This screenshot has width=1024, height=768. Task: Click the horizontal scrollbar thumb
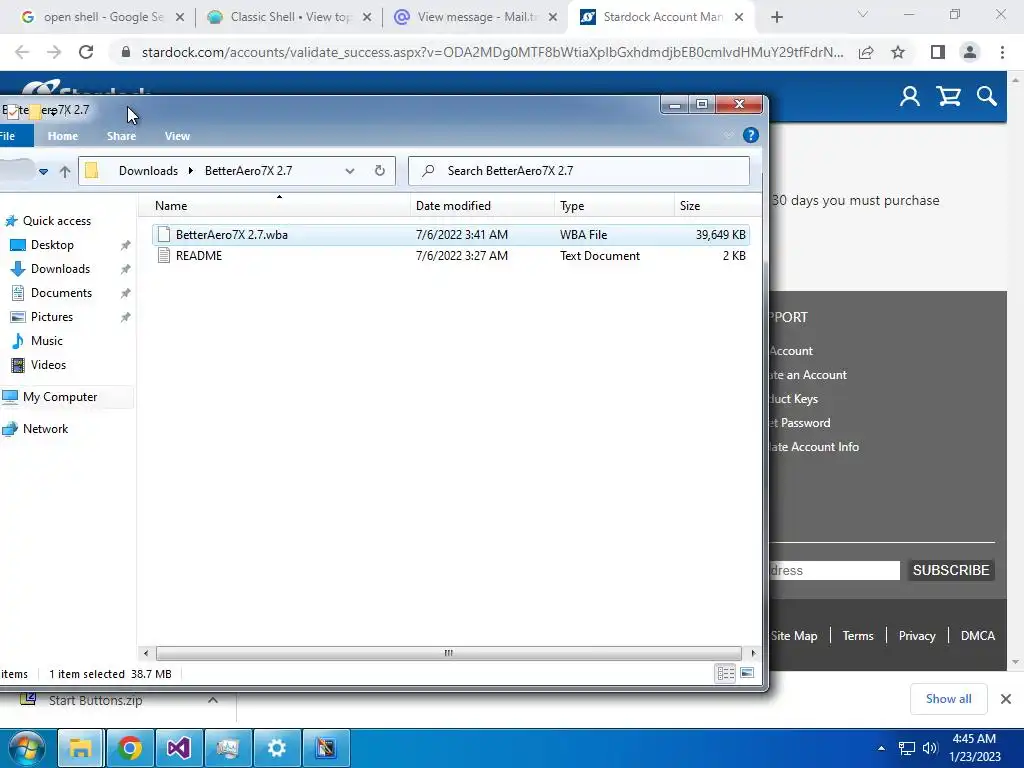[449, 653]
